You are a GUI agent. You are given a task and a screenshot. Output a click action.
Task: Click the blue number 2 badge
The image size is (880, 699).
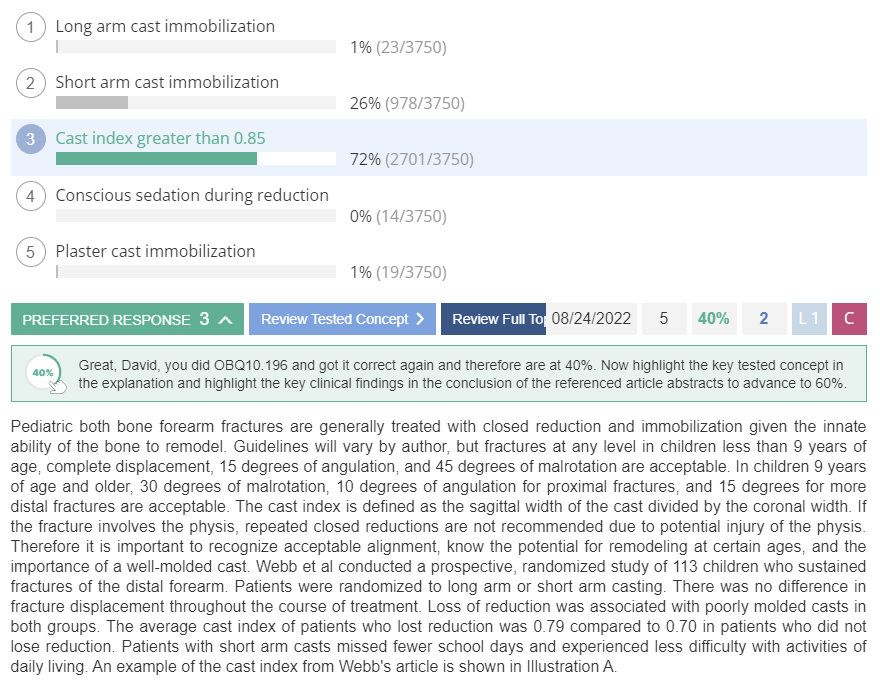[x=764, y=319]
